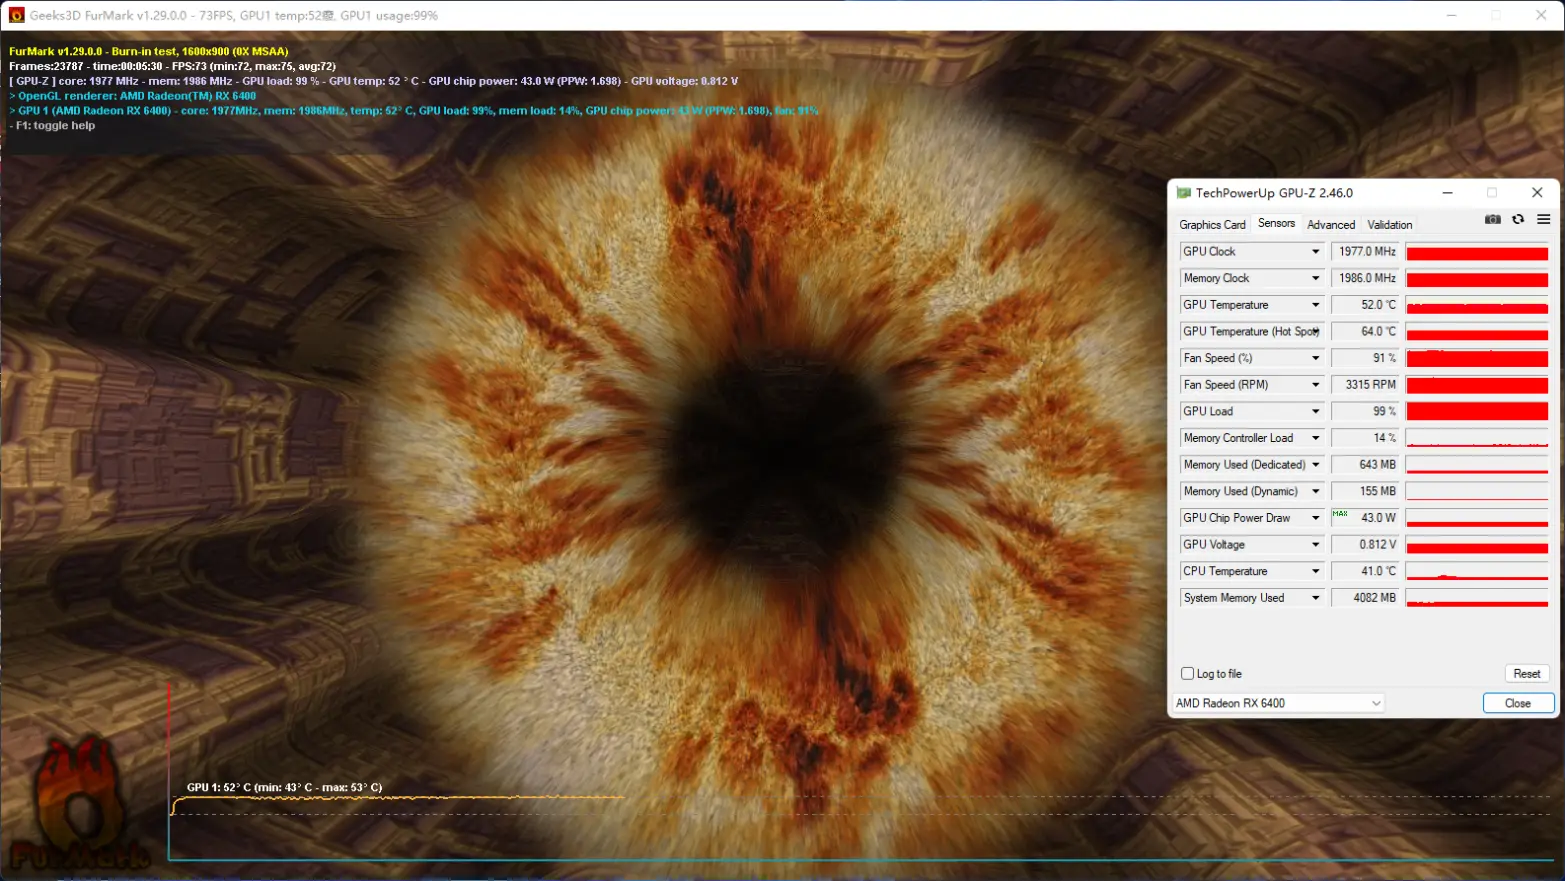Open the CPU Temperature sensor dropdown
This screenshot has width=1565, height=881.
pyautogui.click(x=1315, y=571)
